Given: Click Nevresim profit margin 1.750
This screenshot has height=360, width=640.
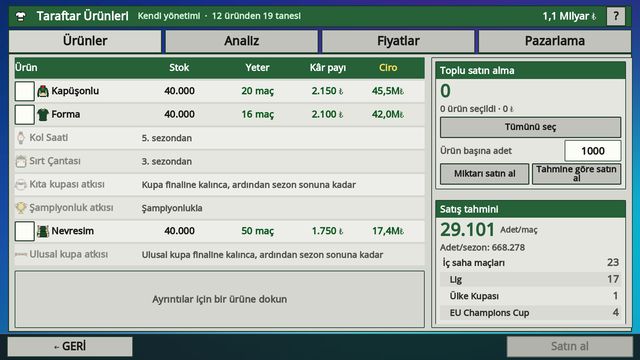Looking at the screenshot, I should (x=328, y=231).
